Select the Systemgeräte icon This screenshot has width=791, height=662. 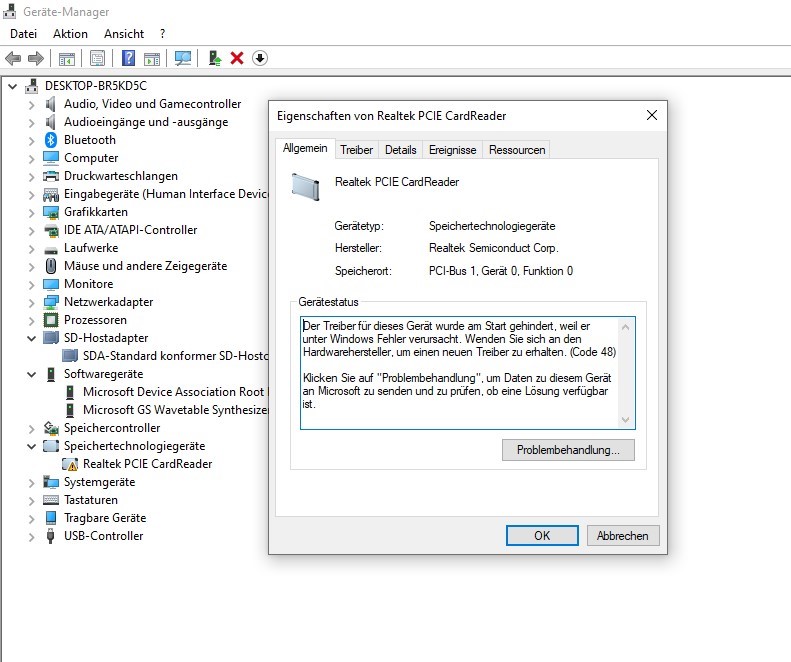(51, 482)
